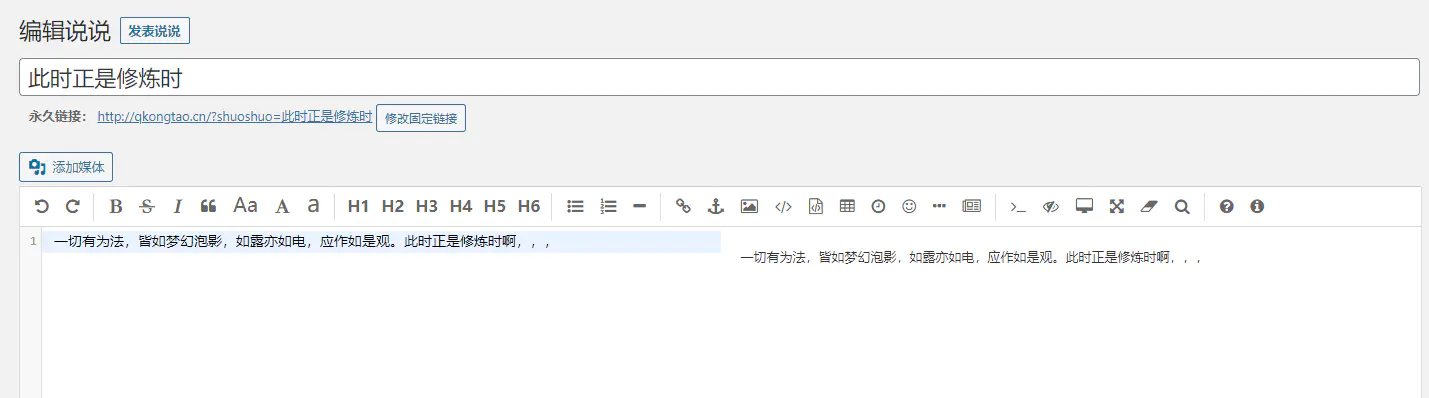Screen dimensions: 1429x398
Task: Insert inline code
Action: (x=783, y=206)
